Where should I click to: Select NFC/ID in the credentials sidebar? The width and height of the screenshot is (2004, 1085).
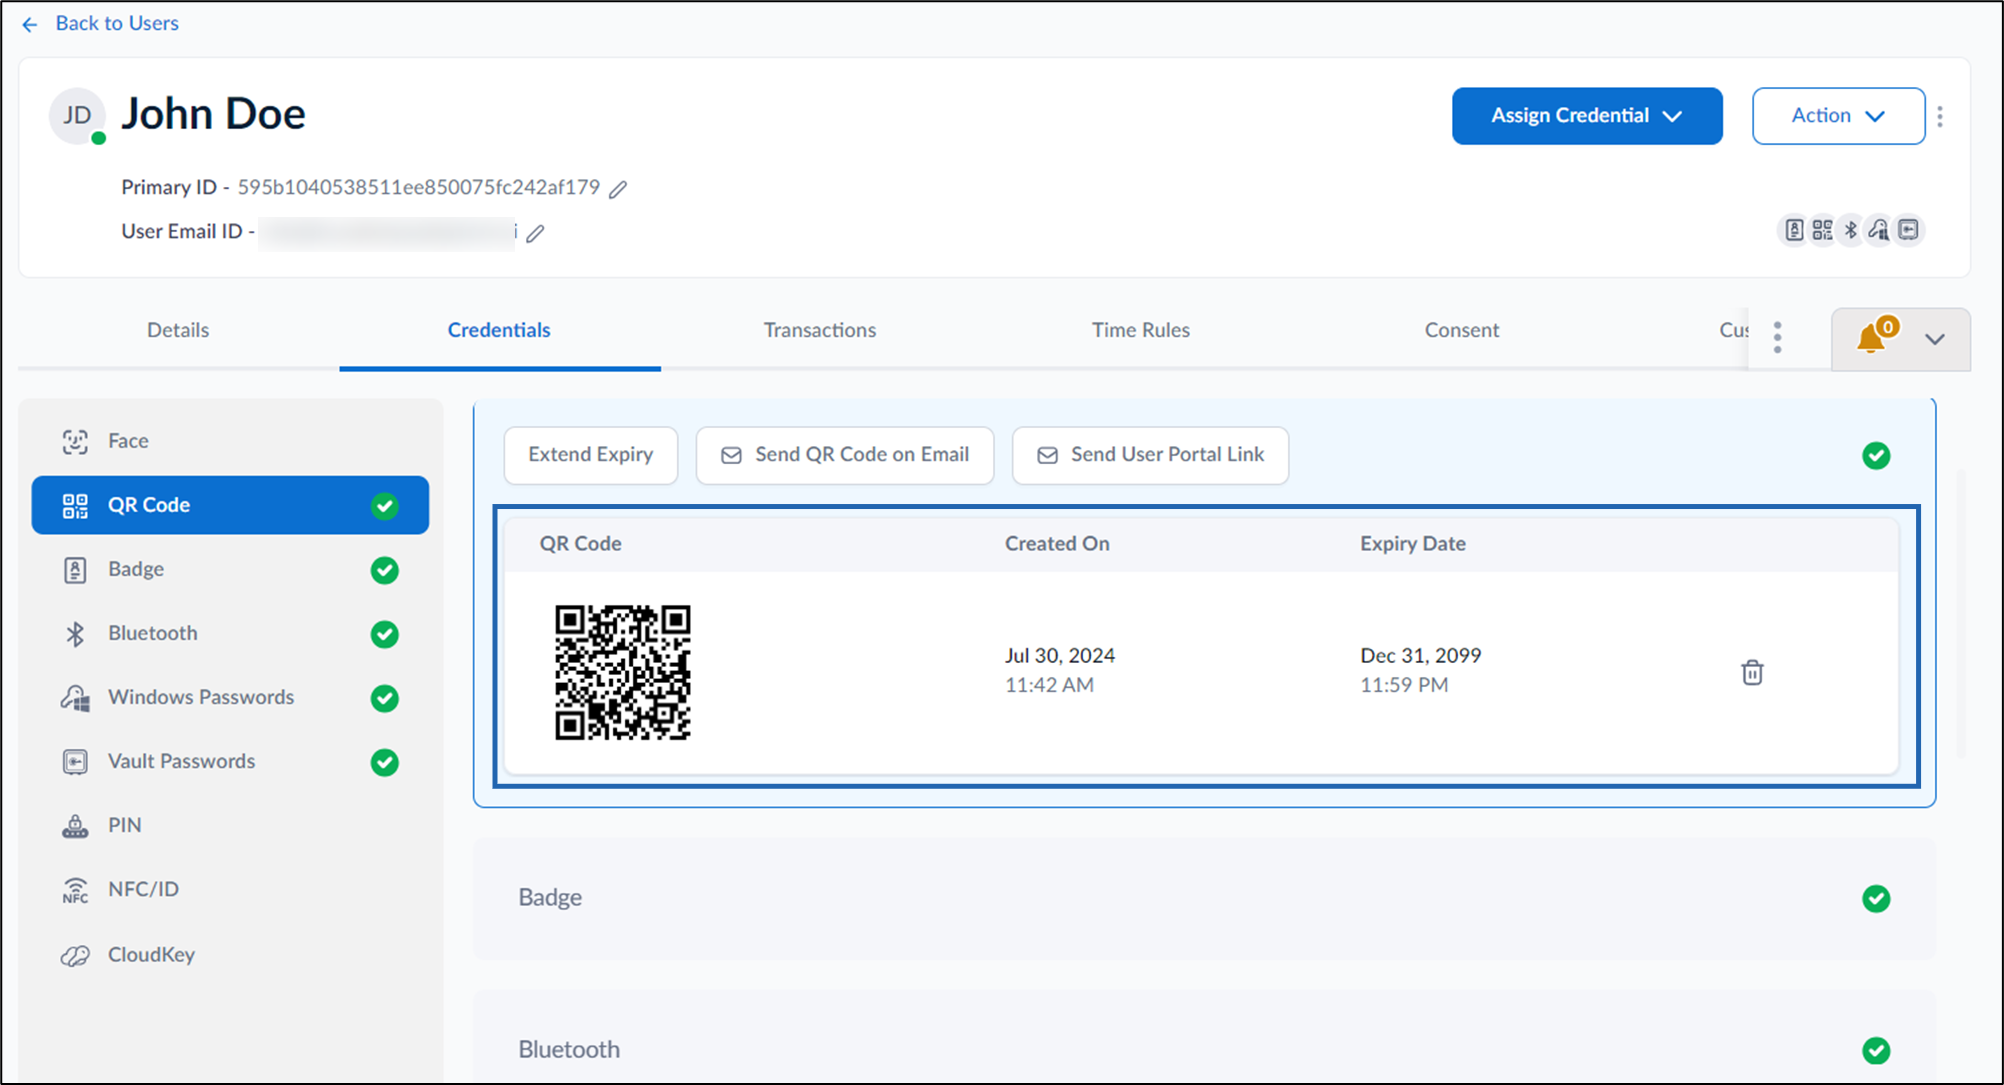click(x=230, y=889)
